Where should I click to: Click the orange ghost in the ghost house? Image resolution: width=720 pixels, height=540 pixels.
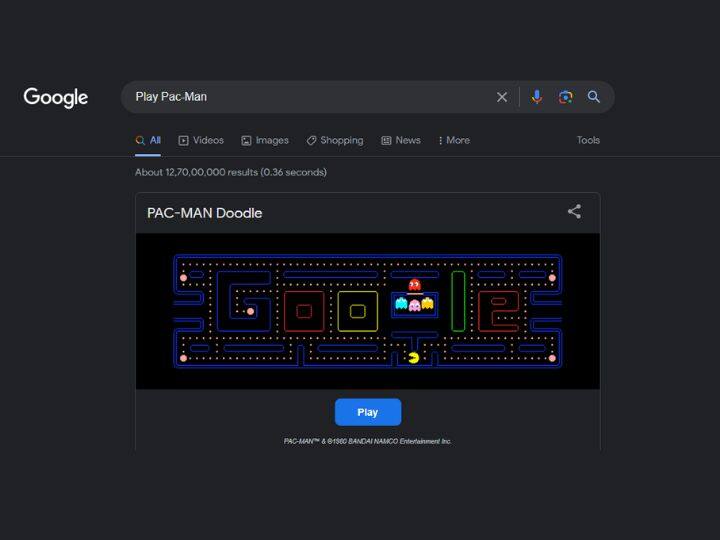point(428,303)
